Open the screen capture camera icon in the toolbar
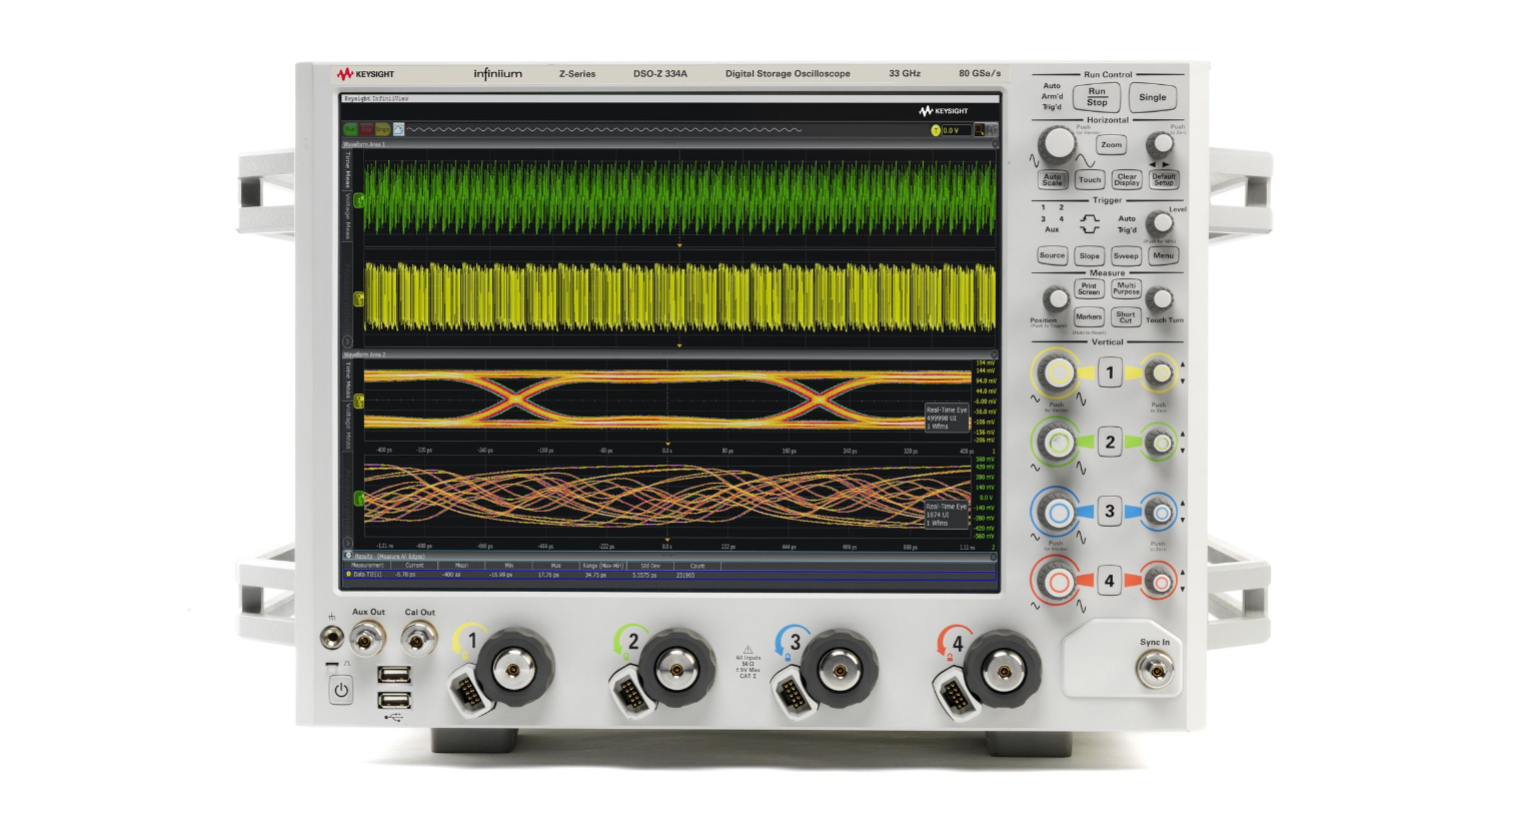The width and height of the screenshot is (1537, 813). click(399, 130)
